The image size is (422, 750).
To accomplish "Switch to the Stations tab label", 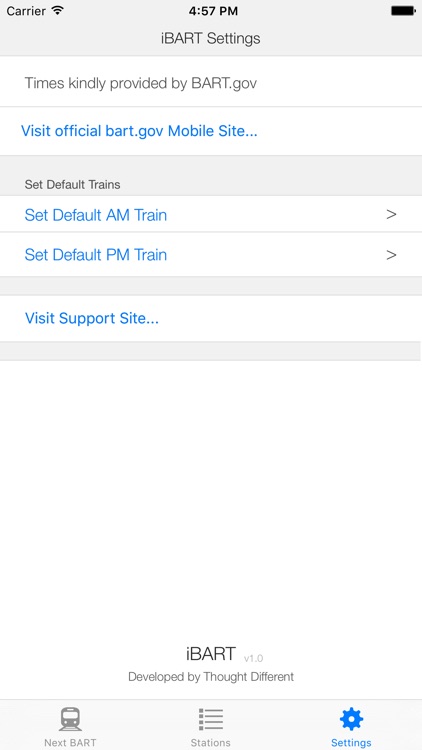I will 211,742.
